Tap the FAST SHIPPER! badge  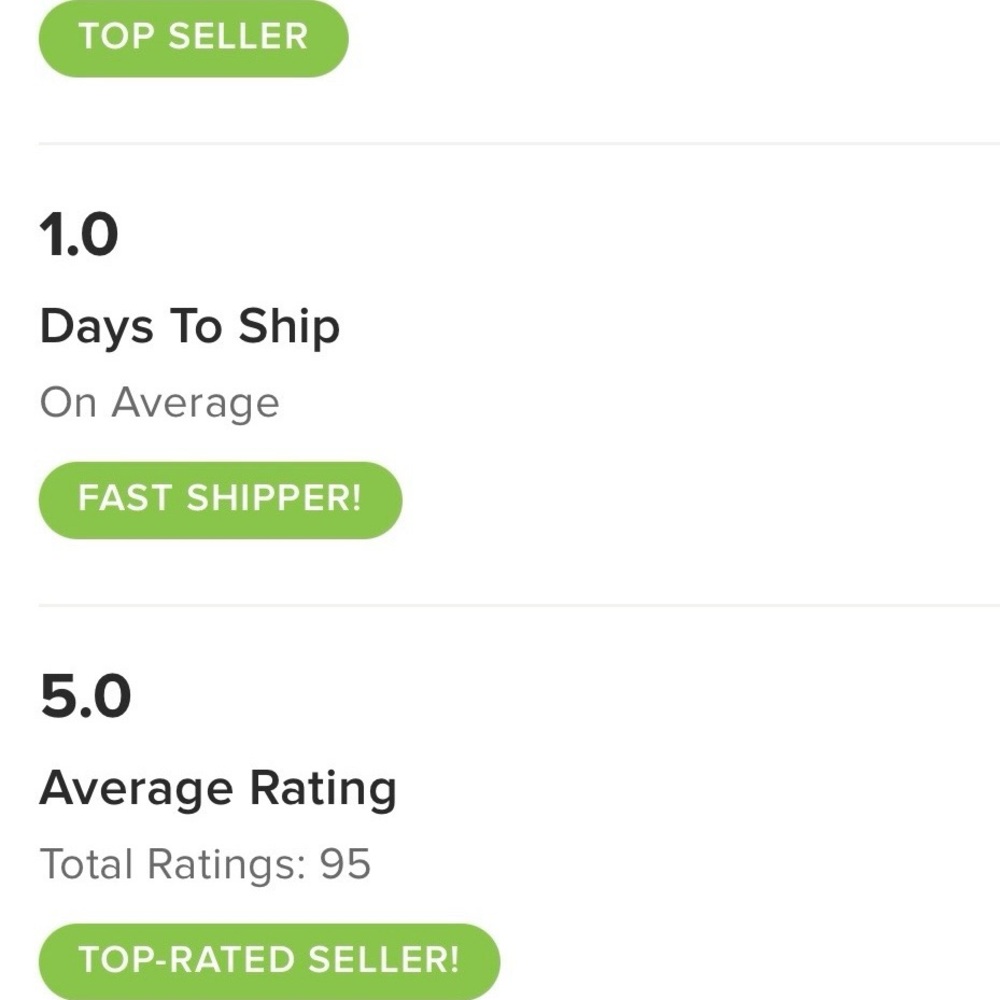click(x=220, y=499)
